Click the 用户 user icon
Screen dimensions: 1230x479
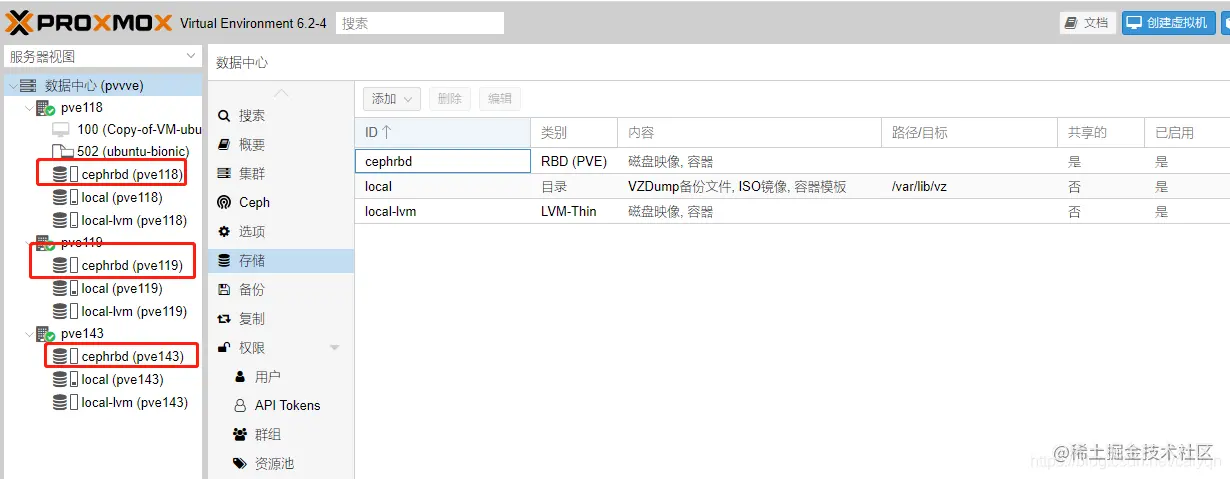tap(240, 376)
